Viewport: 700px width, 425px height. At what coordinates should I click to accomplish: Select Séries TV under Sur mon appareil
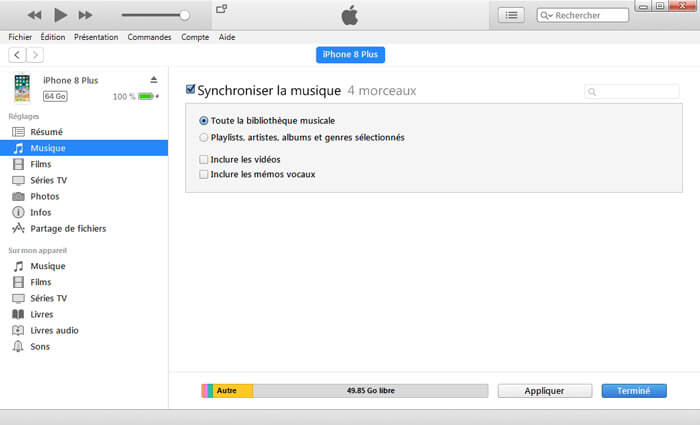tap(84, 298)
